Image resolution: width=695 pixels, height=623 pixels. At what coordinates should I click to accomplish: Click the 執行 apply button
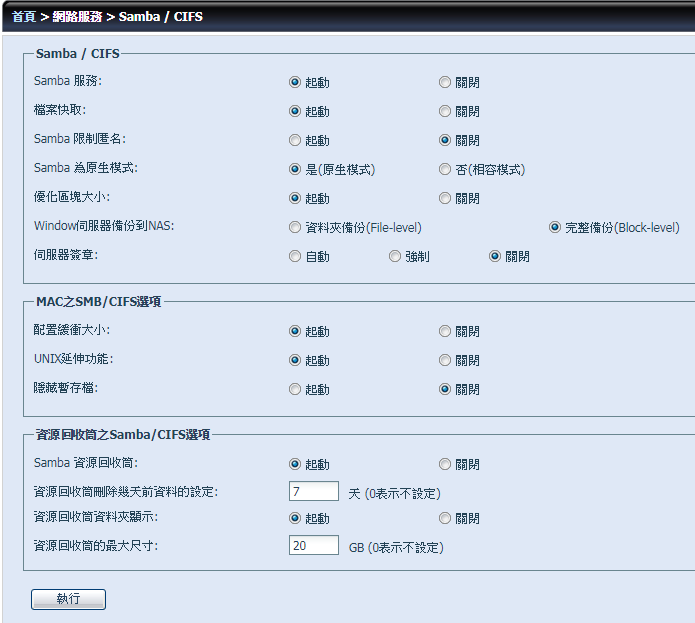click(68, 599)
